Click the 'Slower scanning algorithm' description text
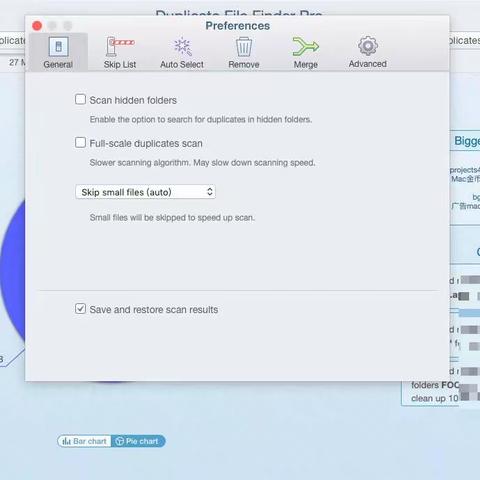The height and width of the screenshot is (480, 480). tap(202, 163)
